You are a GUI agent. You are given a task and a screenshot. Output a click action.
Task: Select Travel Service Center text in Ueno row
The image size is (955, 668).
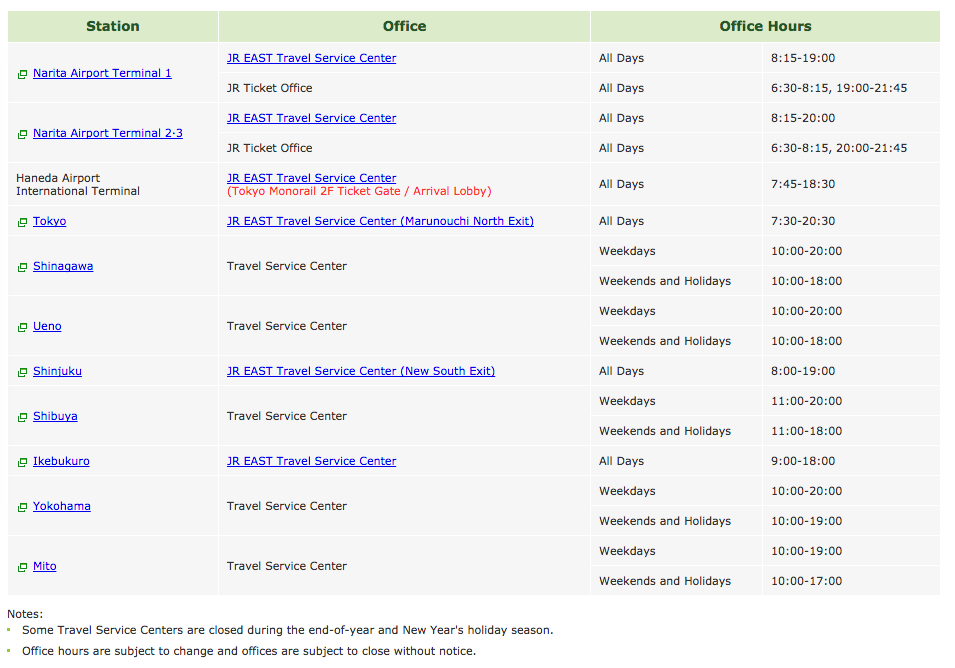286,326
